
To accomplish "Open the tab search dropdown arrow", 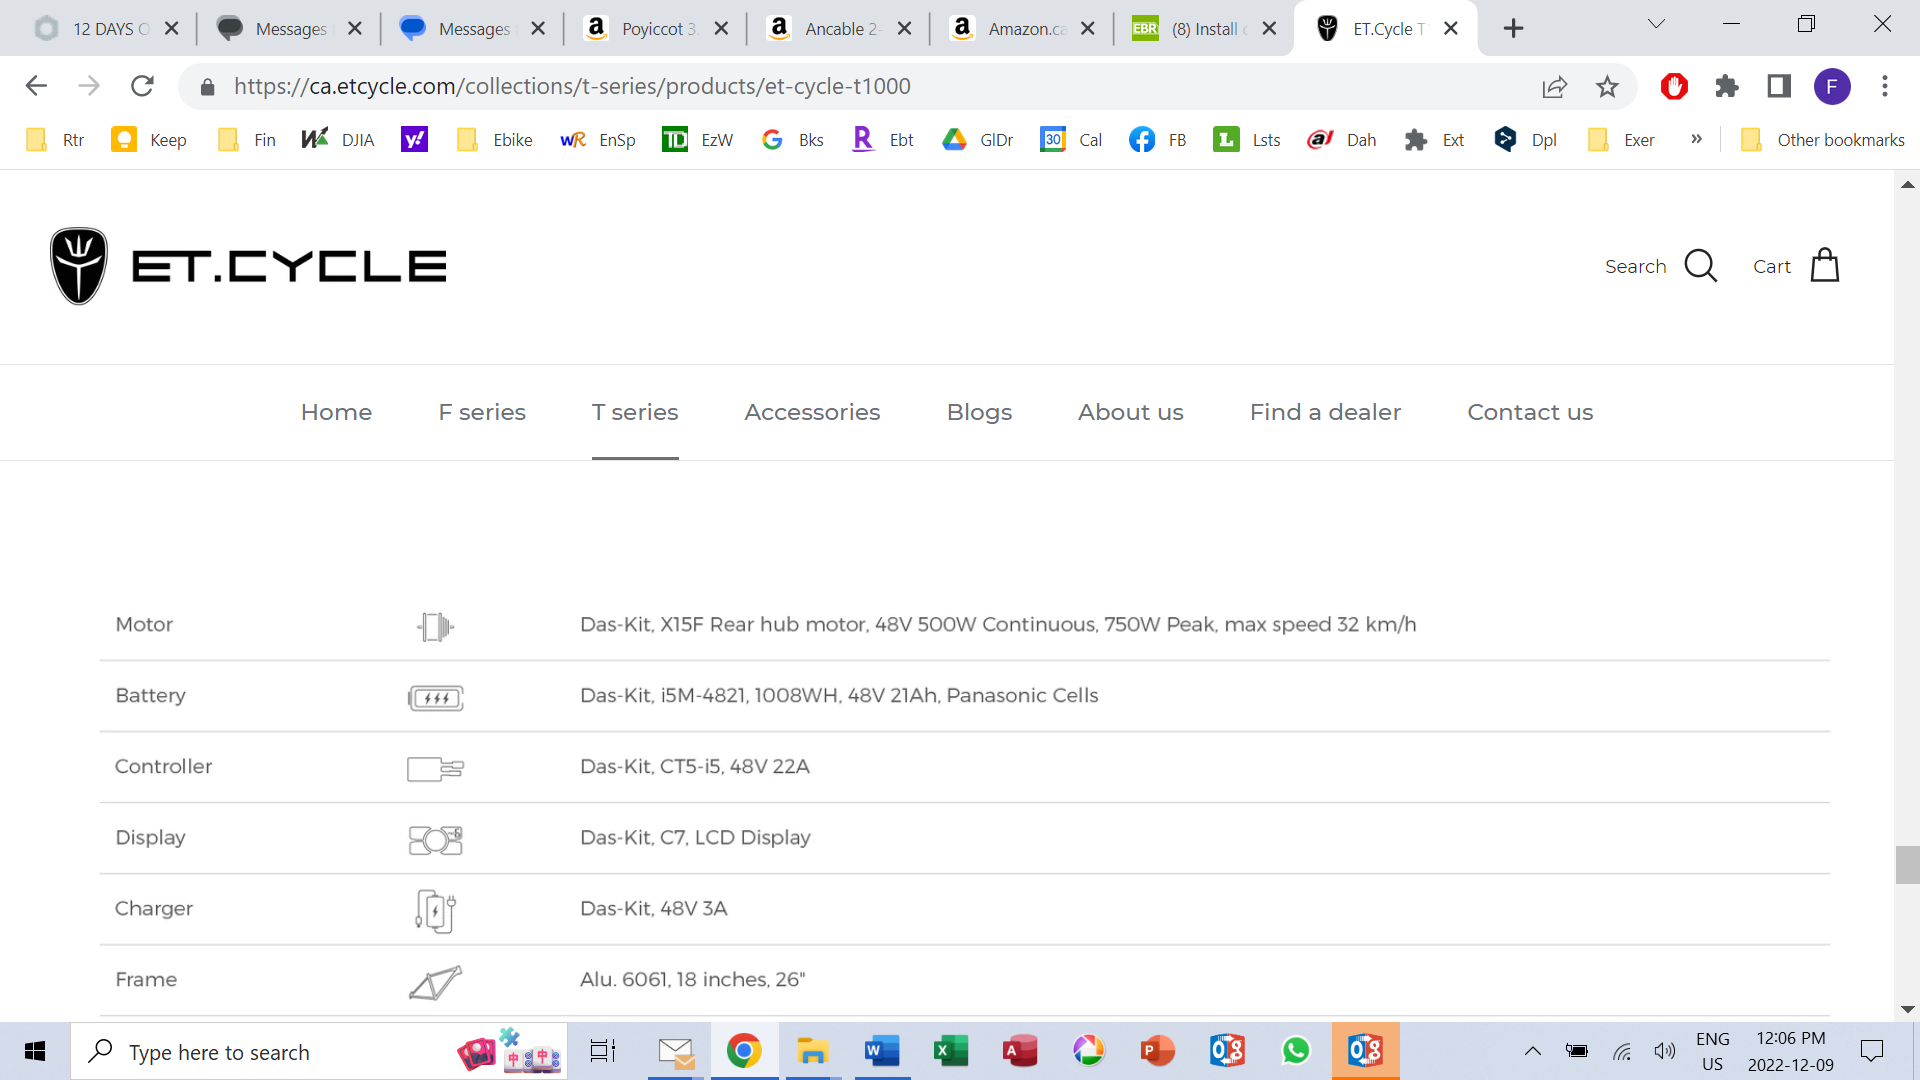I will [x=1656, y=24].
